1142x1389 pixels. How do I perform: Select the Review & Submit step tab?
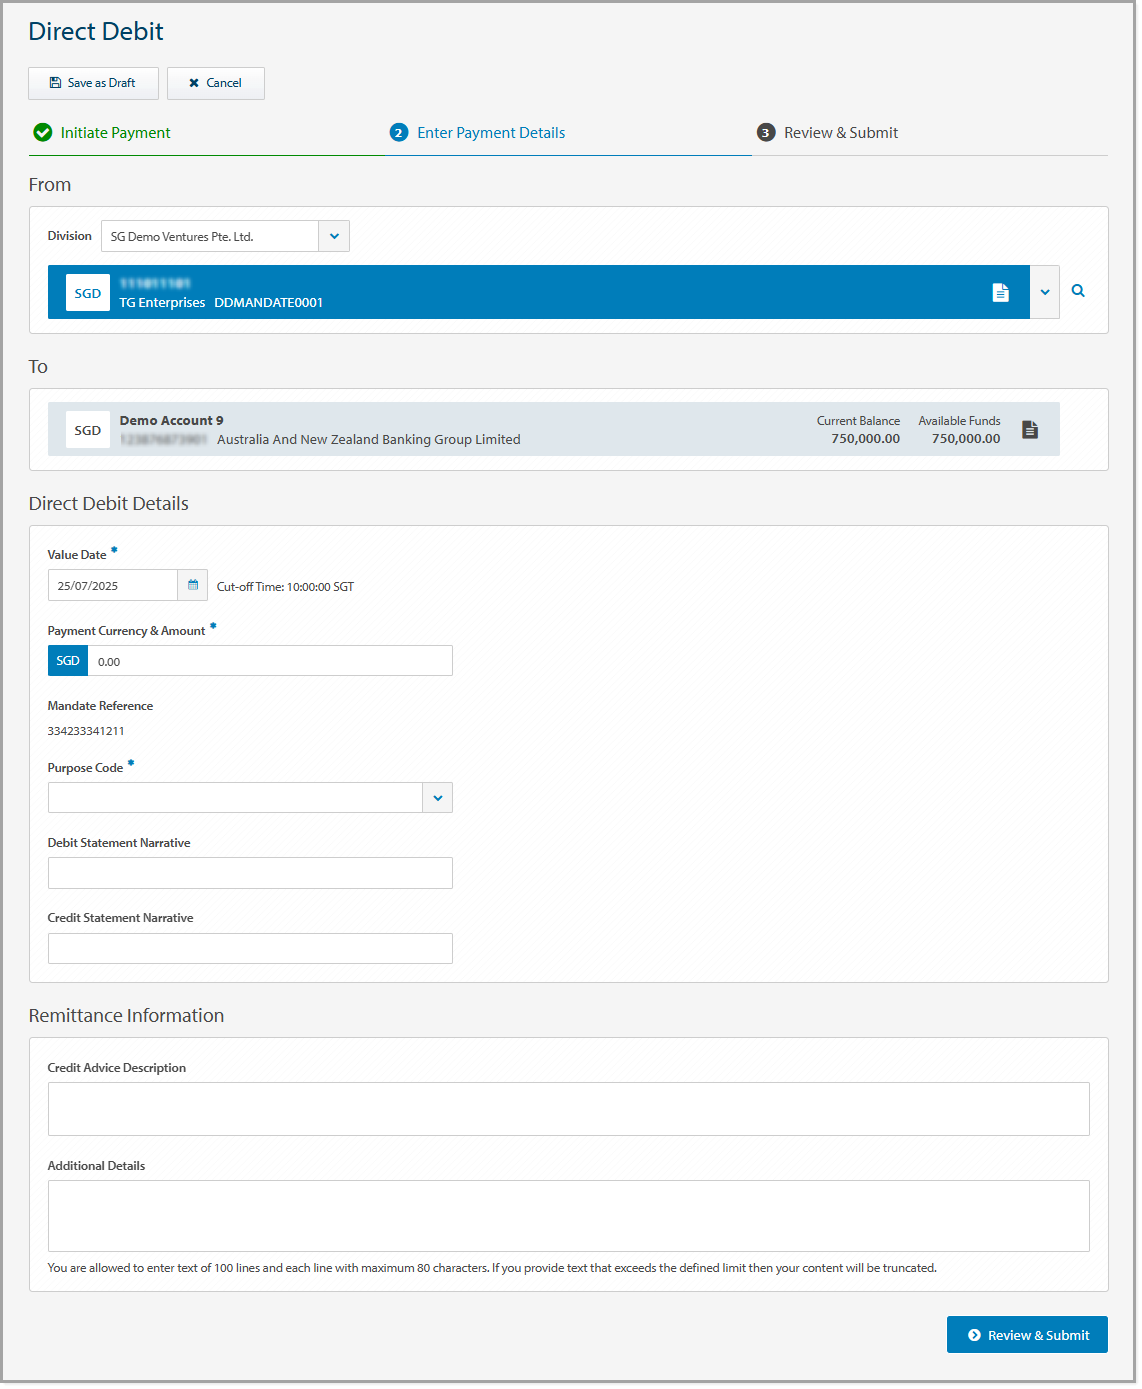pos(841,132)
